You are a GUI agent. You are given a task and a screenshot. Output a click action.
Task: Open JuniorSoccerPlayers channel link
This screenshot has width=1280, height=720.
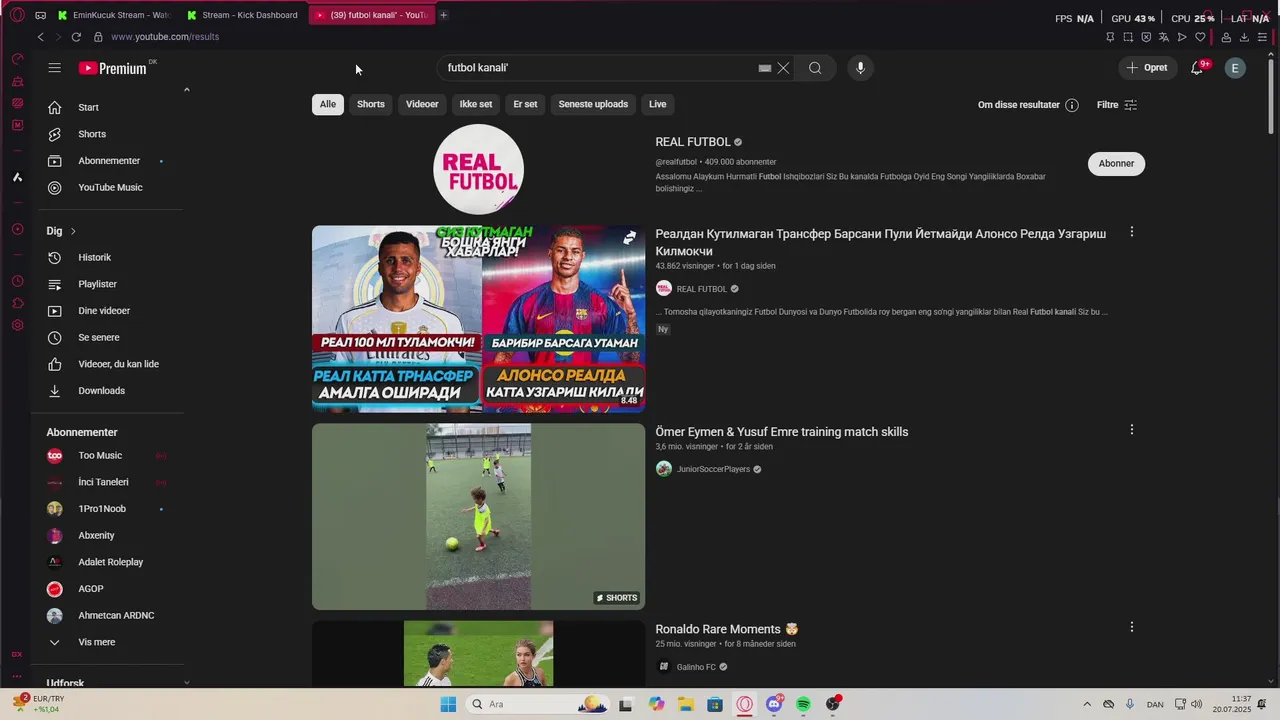click(713, 469)
